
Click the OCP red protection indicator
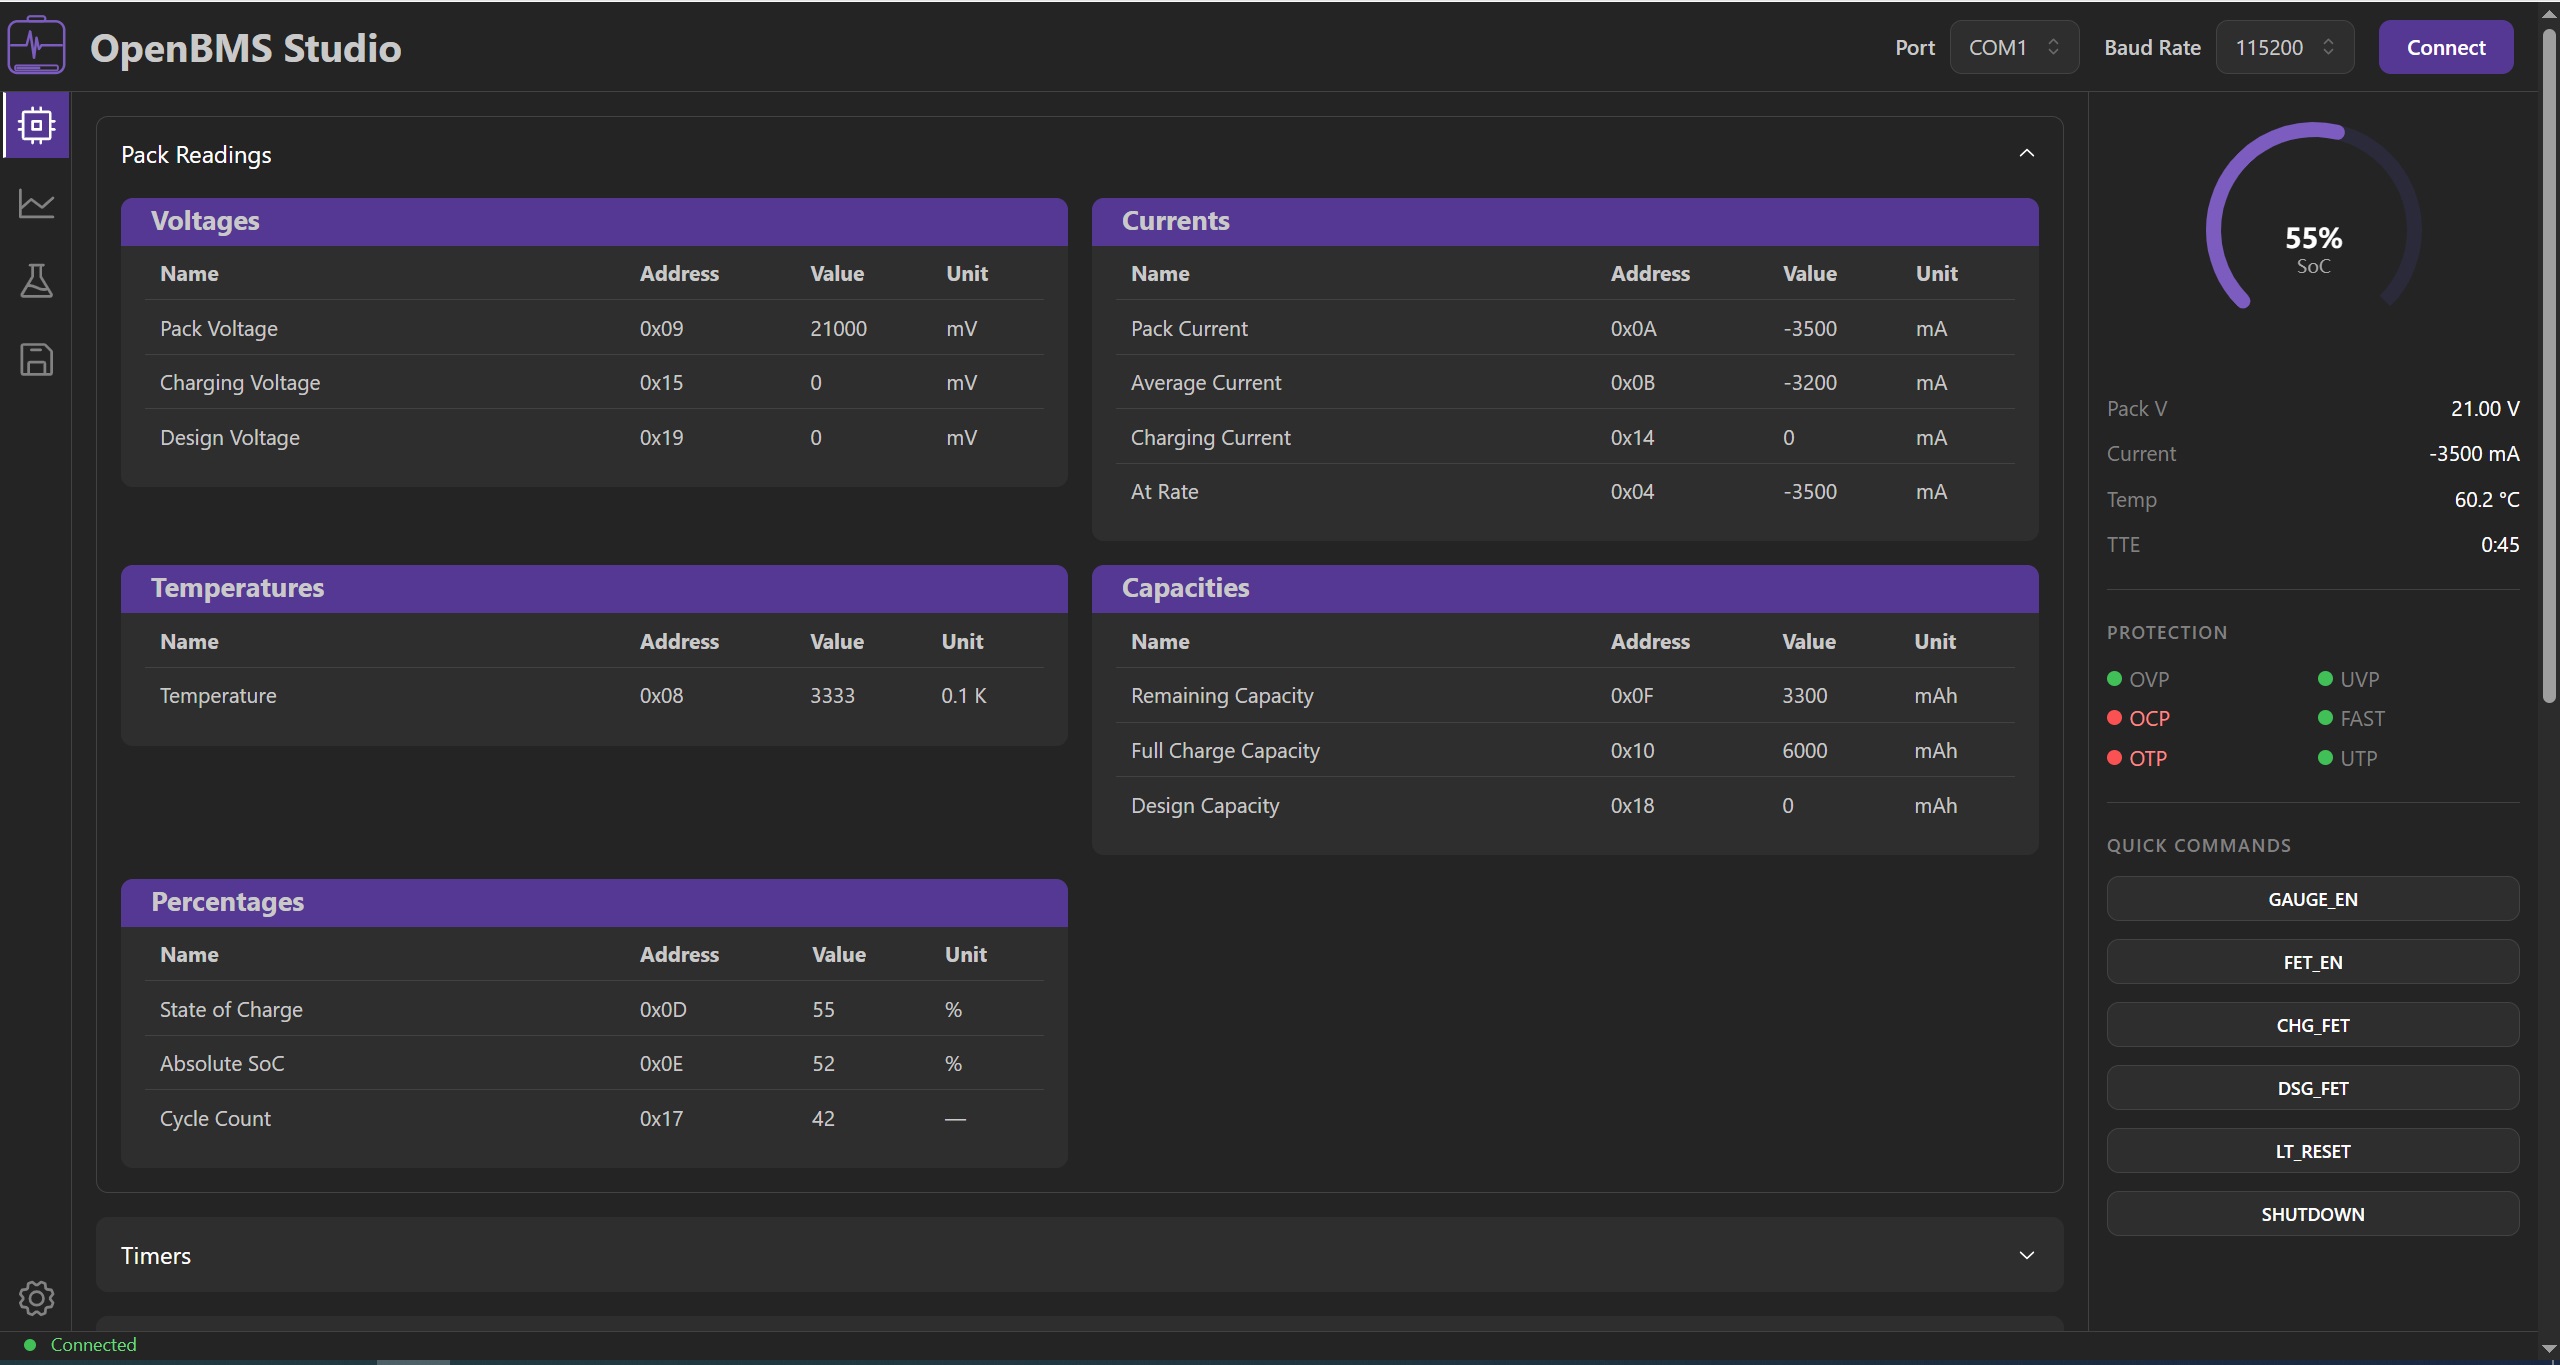click(x=2138, y=718)
